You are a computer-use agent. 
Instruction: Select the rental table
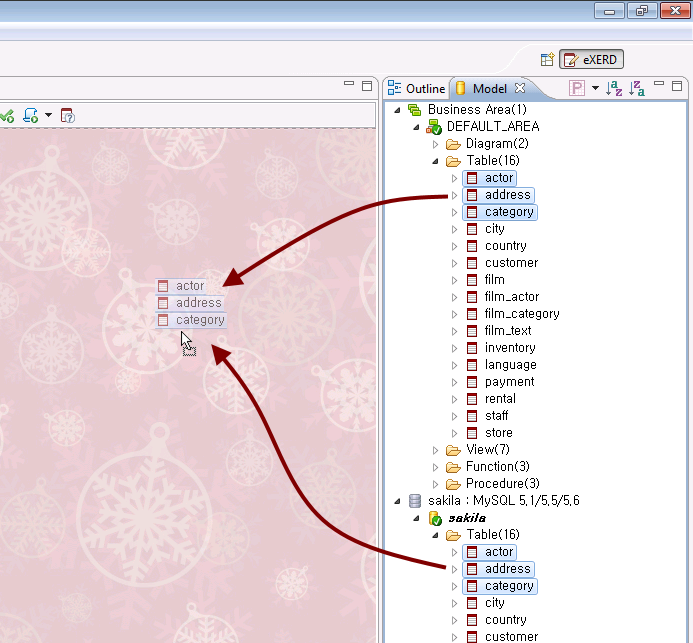coord(491,399)
